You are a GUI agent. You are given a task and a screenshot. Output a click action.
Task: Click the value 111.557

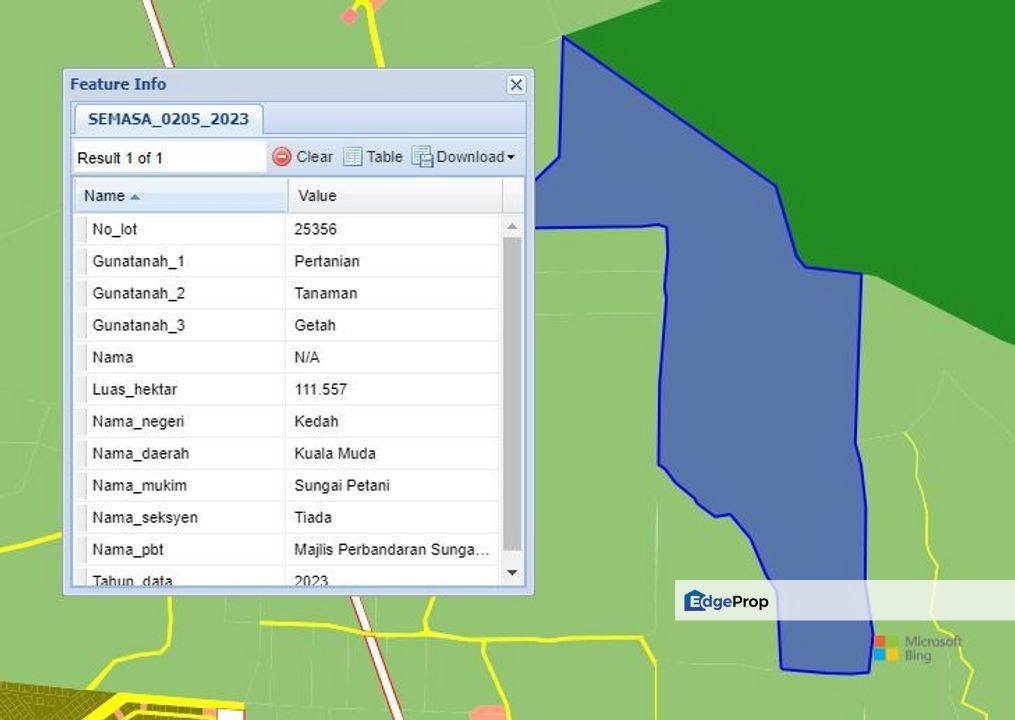(320, 389)
